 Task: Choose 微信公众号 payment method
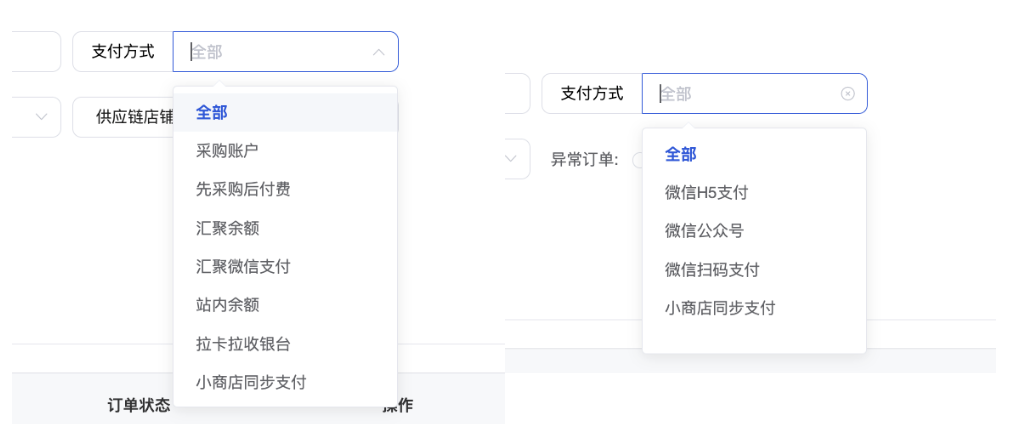pos(704,231)
